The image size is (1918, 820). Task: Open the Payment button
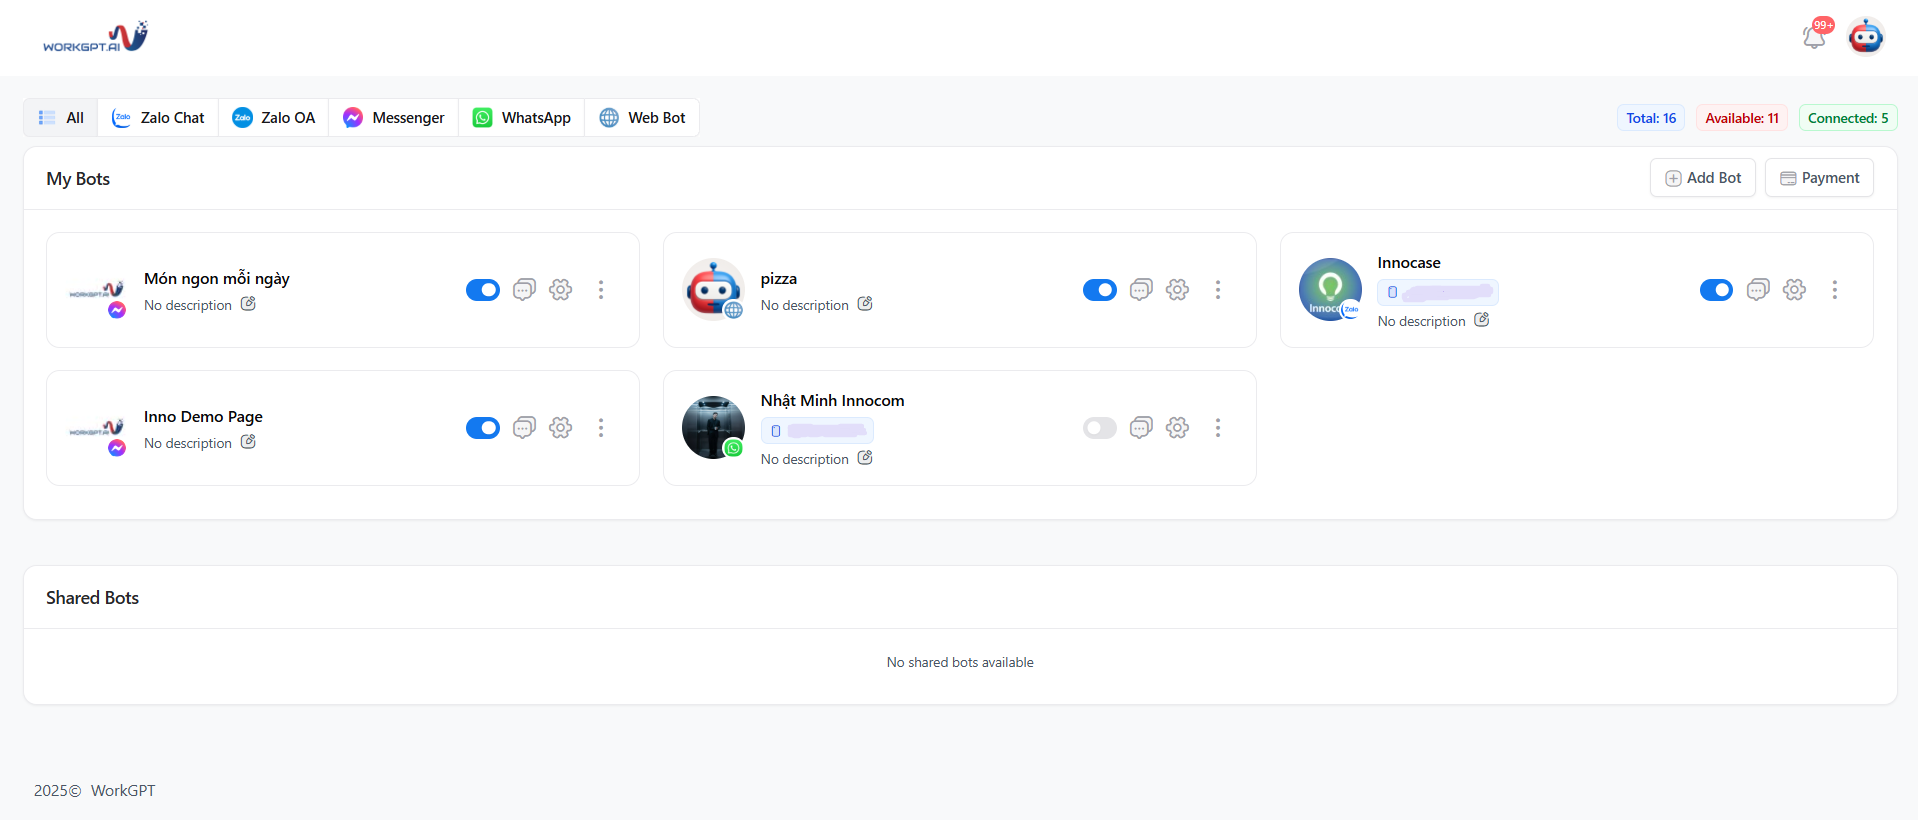[x=1819, y=178]
